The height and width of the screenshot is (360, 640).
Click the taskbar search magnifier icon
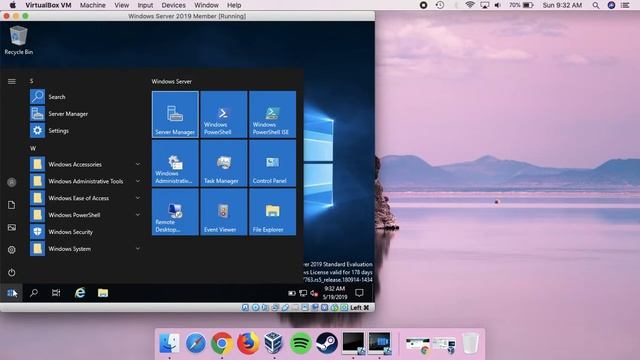tap(34, 293)
